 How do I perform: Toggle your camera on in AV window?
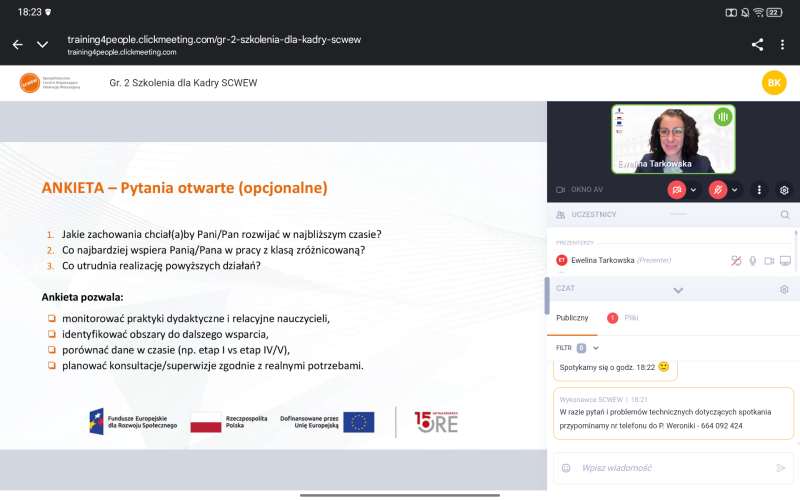click(677, 189)
